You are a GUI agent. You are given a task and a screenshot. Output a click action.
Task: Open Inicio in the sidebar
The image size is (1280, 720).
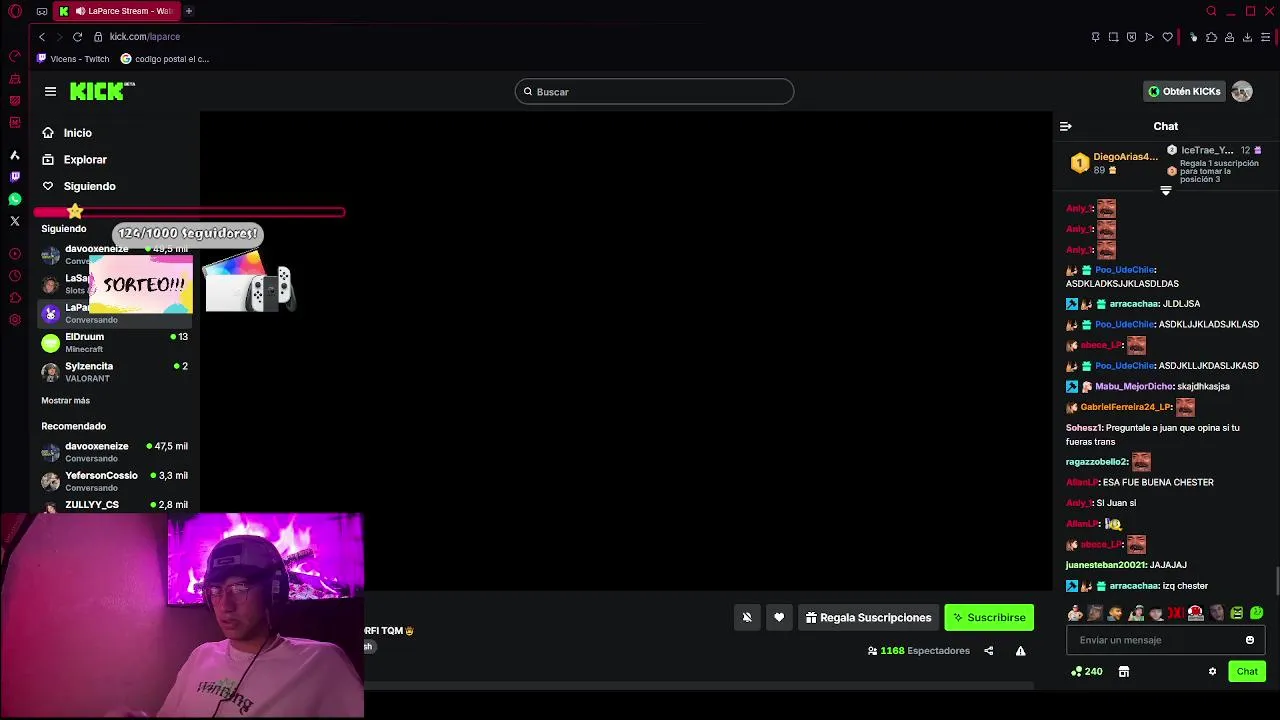pos(67,133)
